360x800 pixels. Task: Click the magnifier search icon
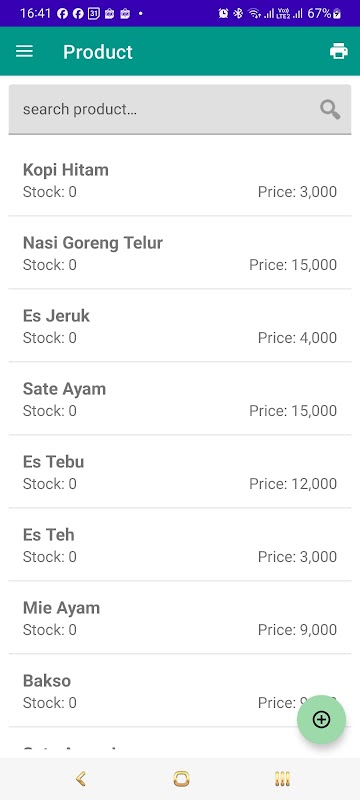[330, 109]
